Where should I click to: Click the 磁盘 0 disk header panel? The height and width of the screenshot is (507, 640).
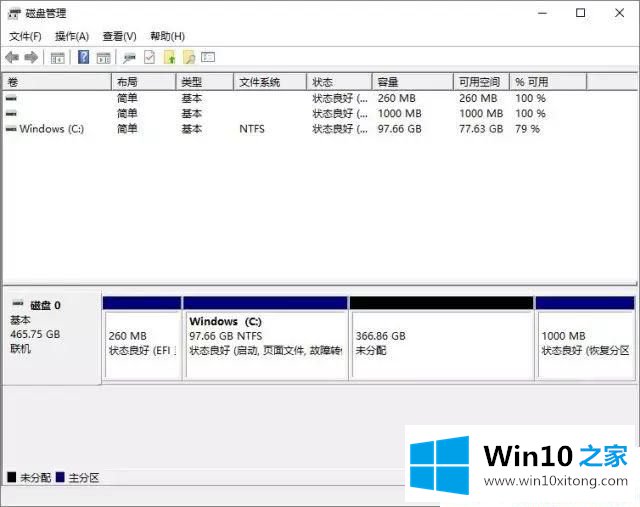[x=52, y=338]
